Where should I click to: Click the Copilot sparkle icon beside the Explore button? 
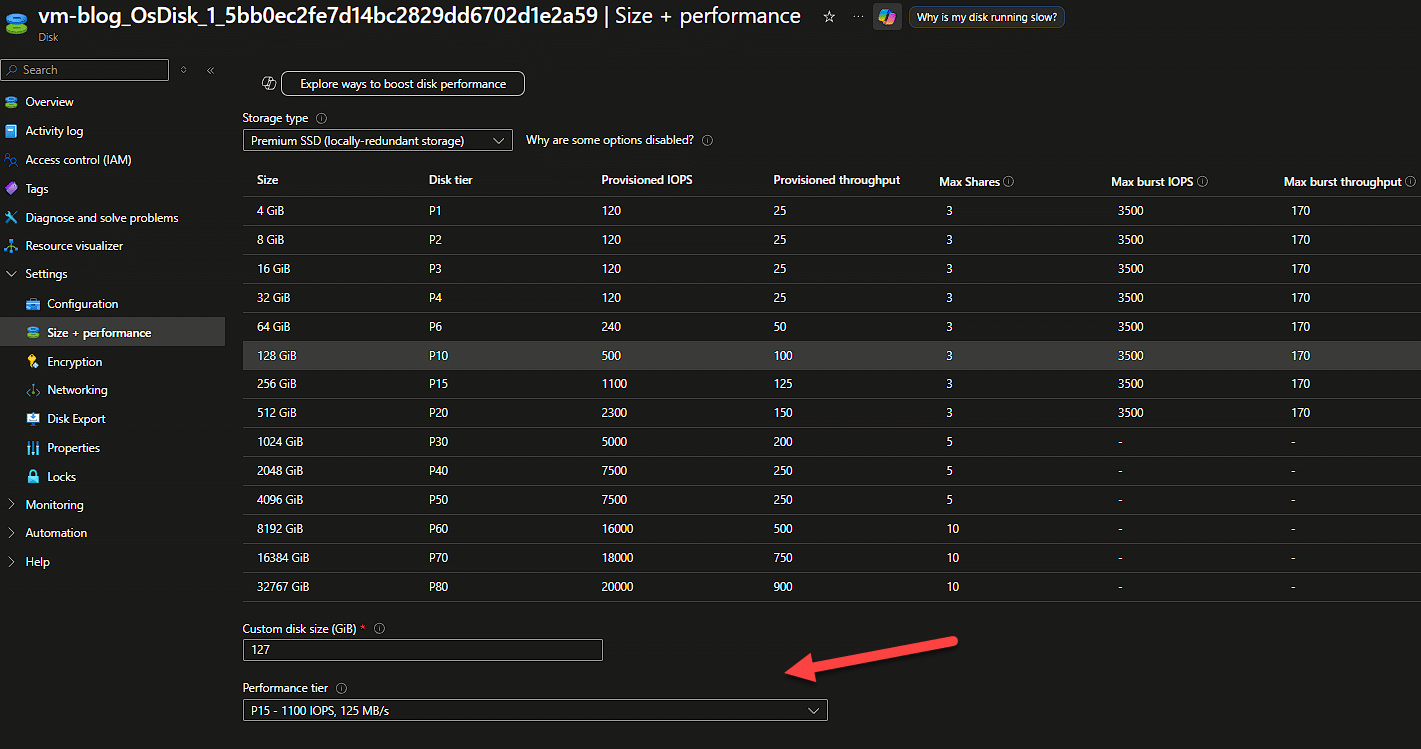[268, 83]
